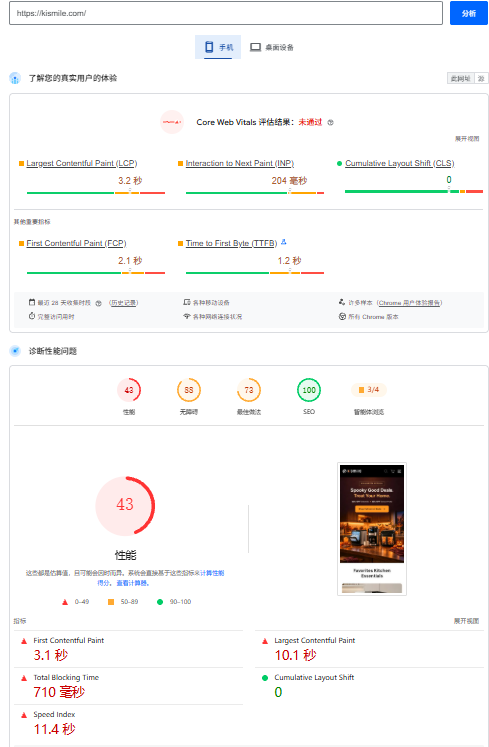Click the help icon beside collection period
The width and height of the screenshot is (489, 747).
[x=98, y=303]
